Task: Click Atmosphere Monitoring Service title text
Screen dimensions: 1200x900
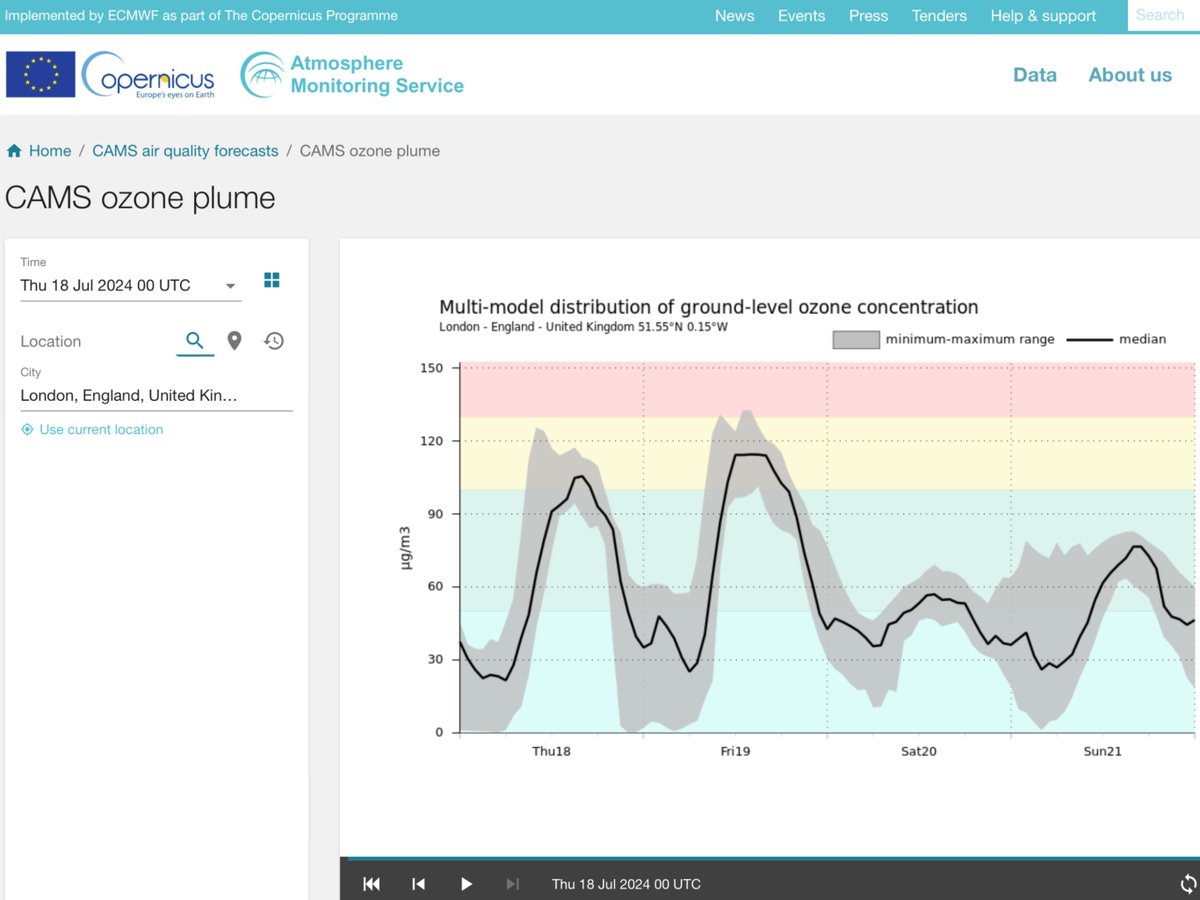Action: (x=377, y=75)
